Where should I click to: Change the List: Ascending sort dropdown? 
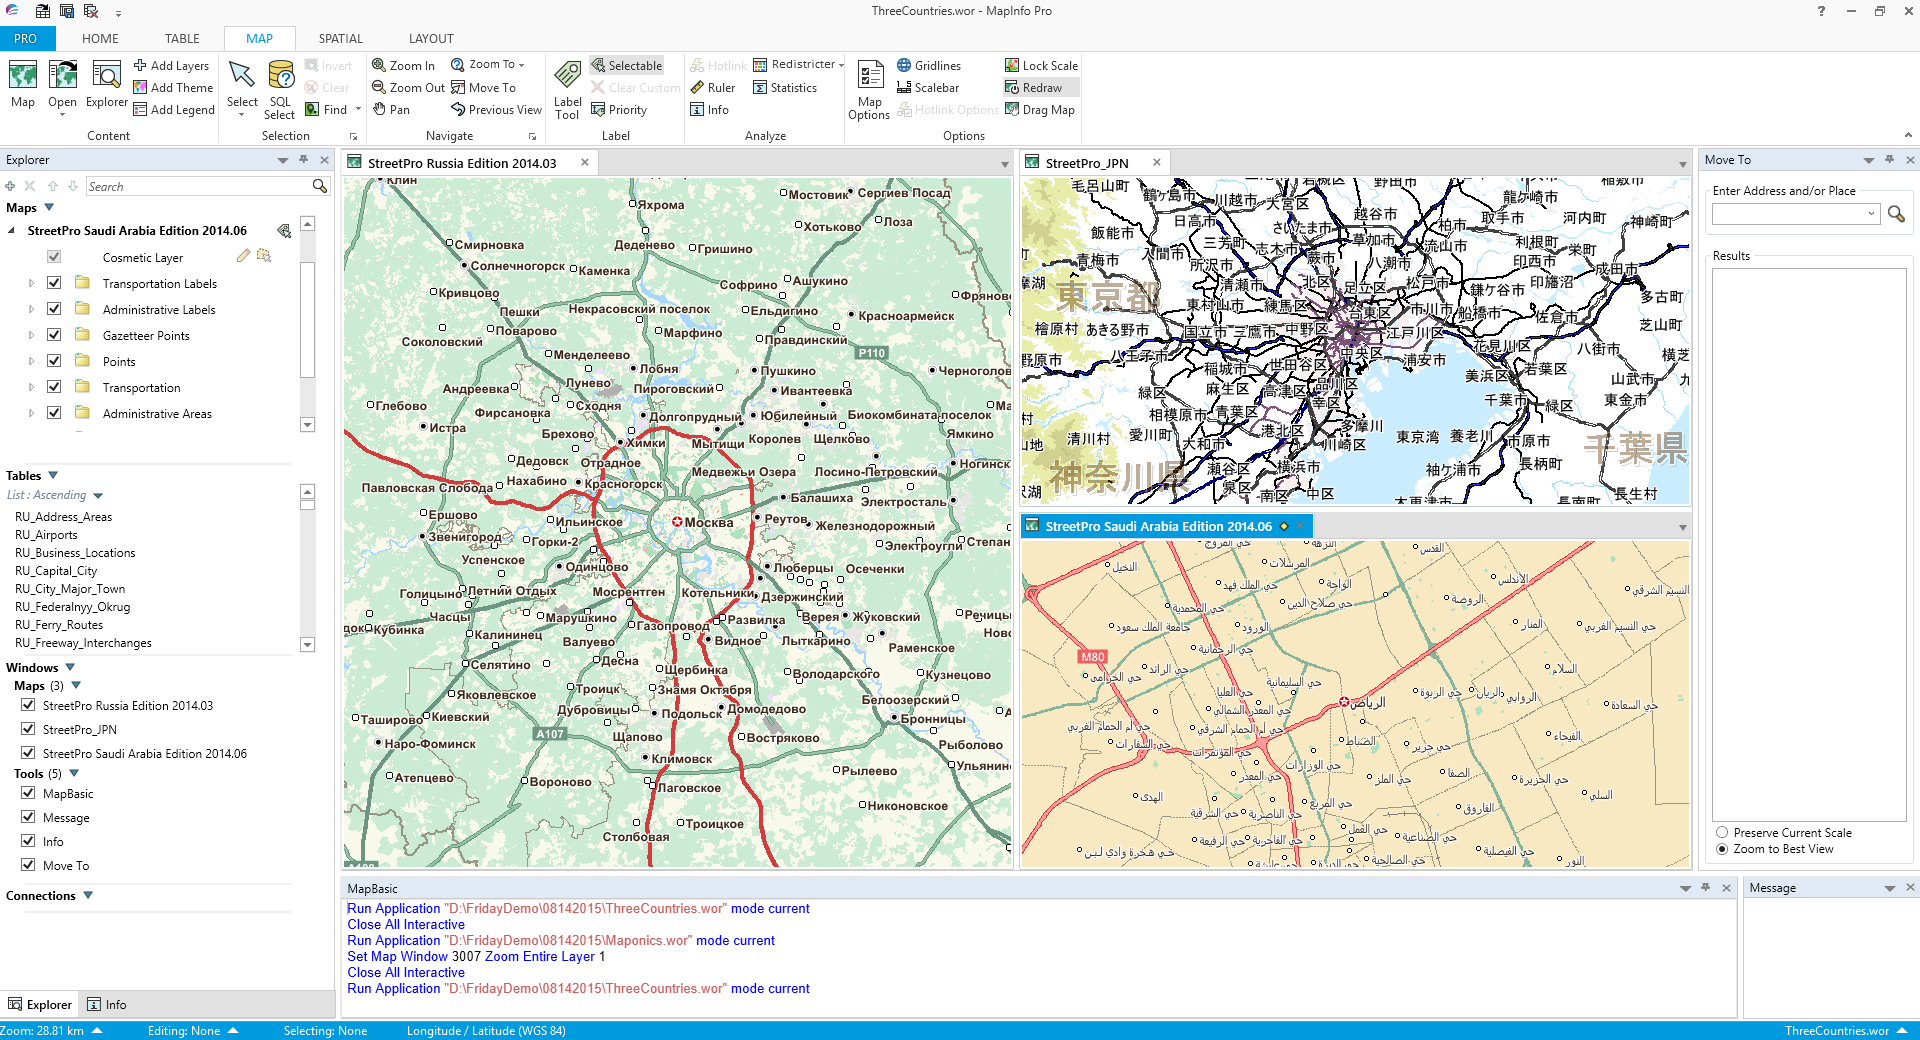tap(98, 496)
